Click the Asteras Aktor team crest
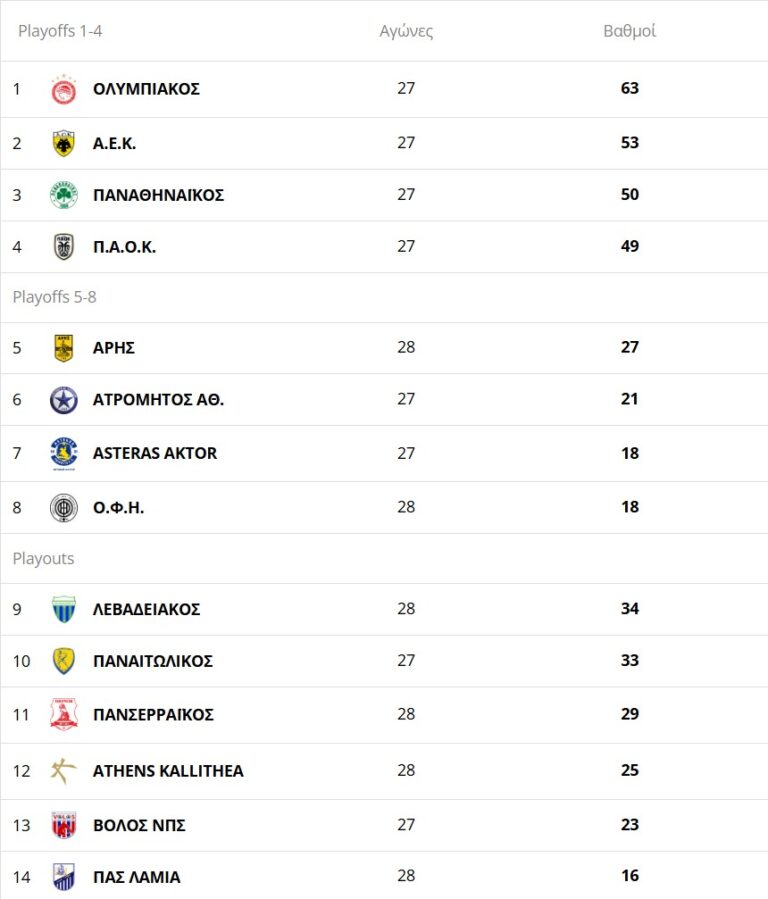768x899 pixels. tap(64, 453)
